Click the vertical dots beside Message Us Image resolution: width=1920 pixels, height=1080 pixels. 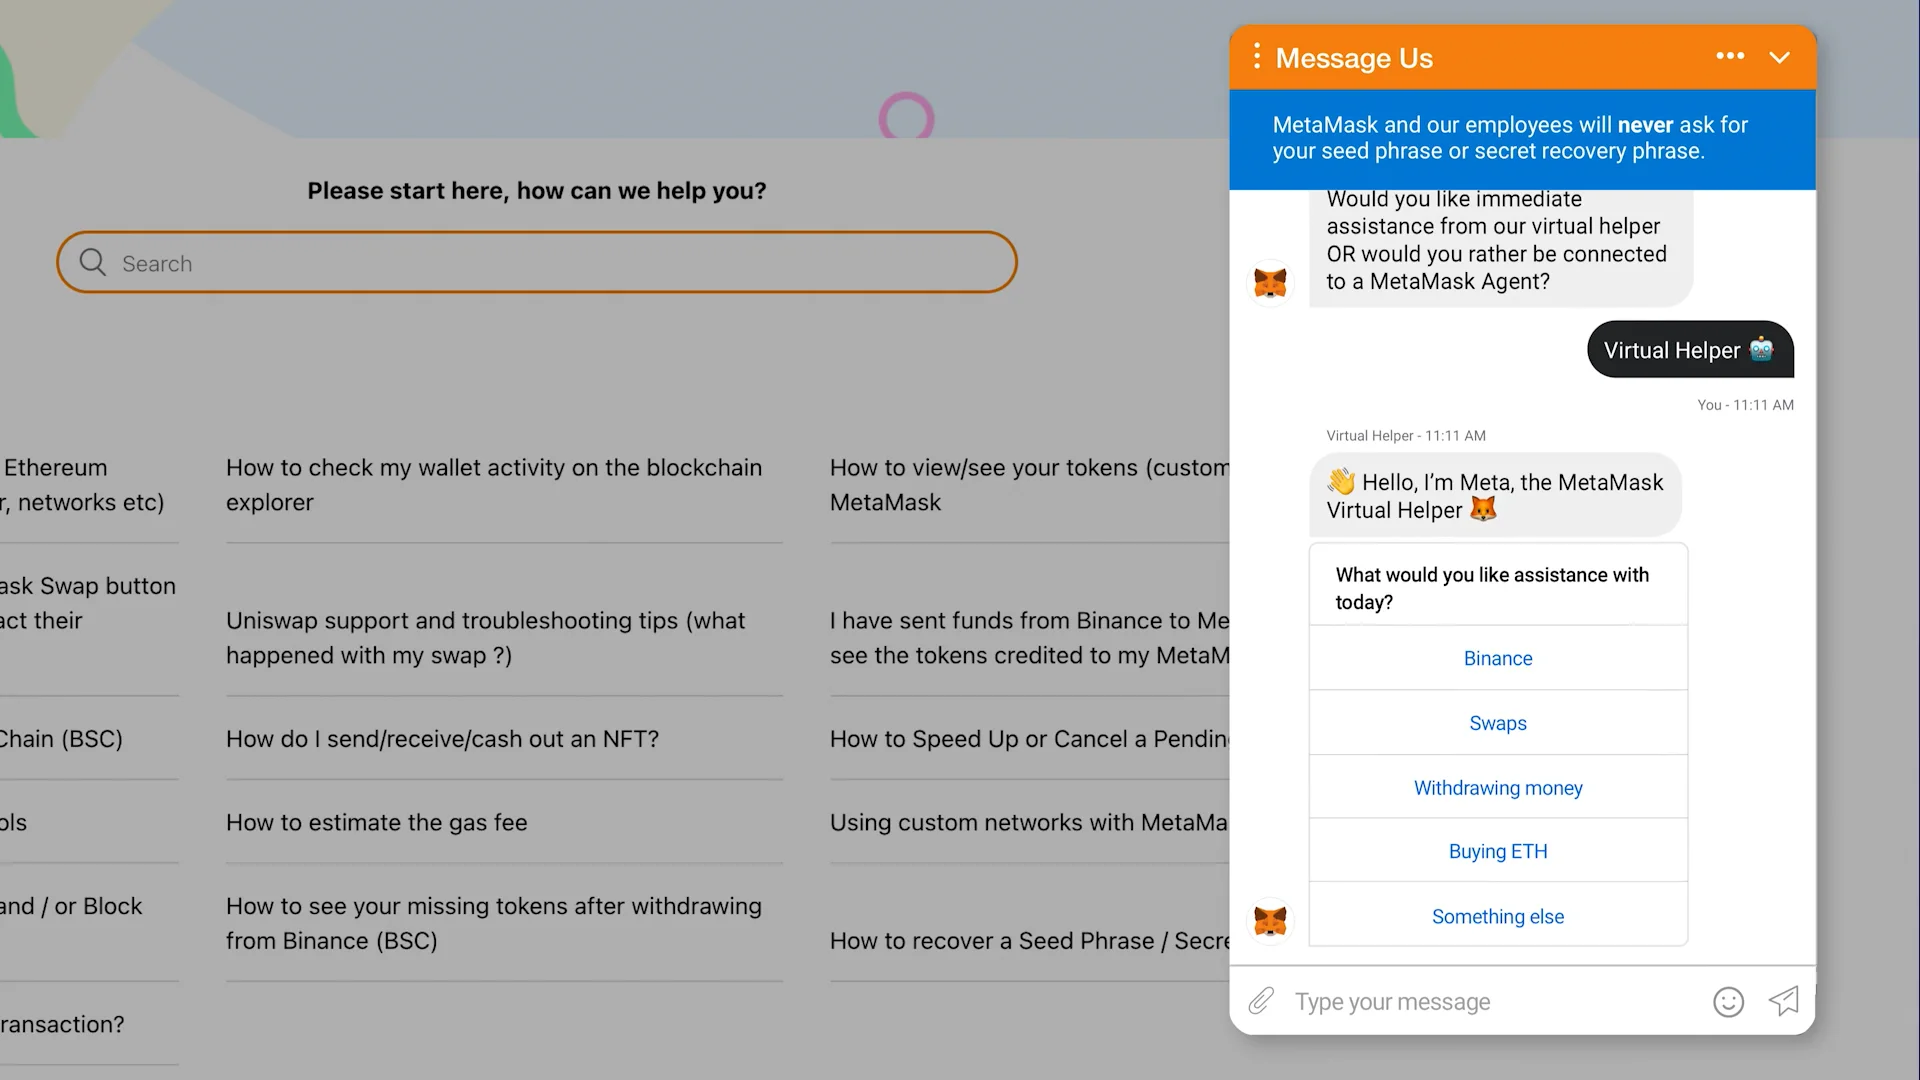1257,57
